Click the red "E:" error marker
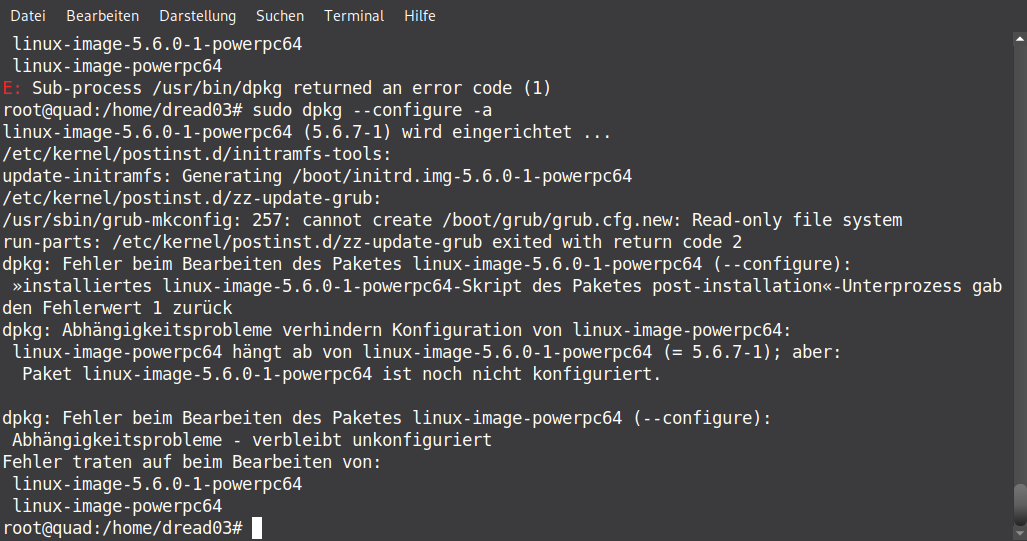Image resolution: width=1027 pixels, height=541 pixels. pos(12,88)
